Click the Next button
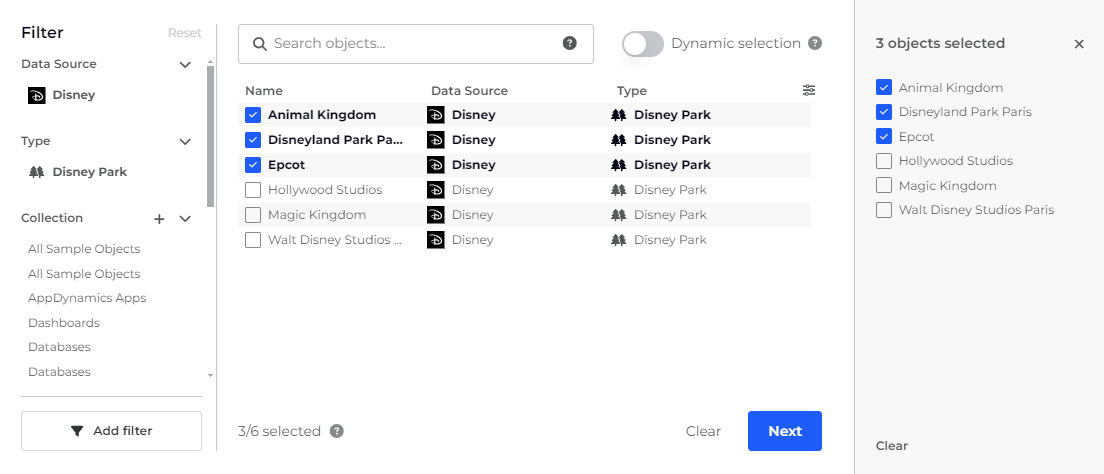 (x=784, y=431)
